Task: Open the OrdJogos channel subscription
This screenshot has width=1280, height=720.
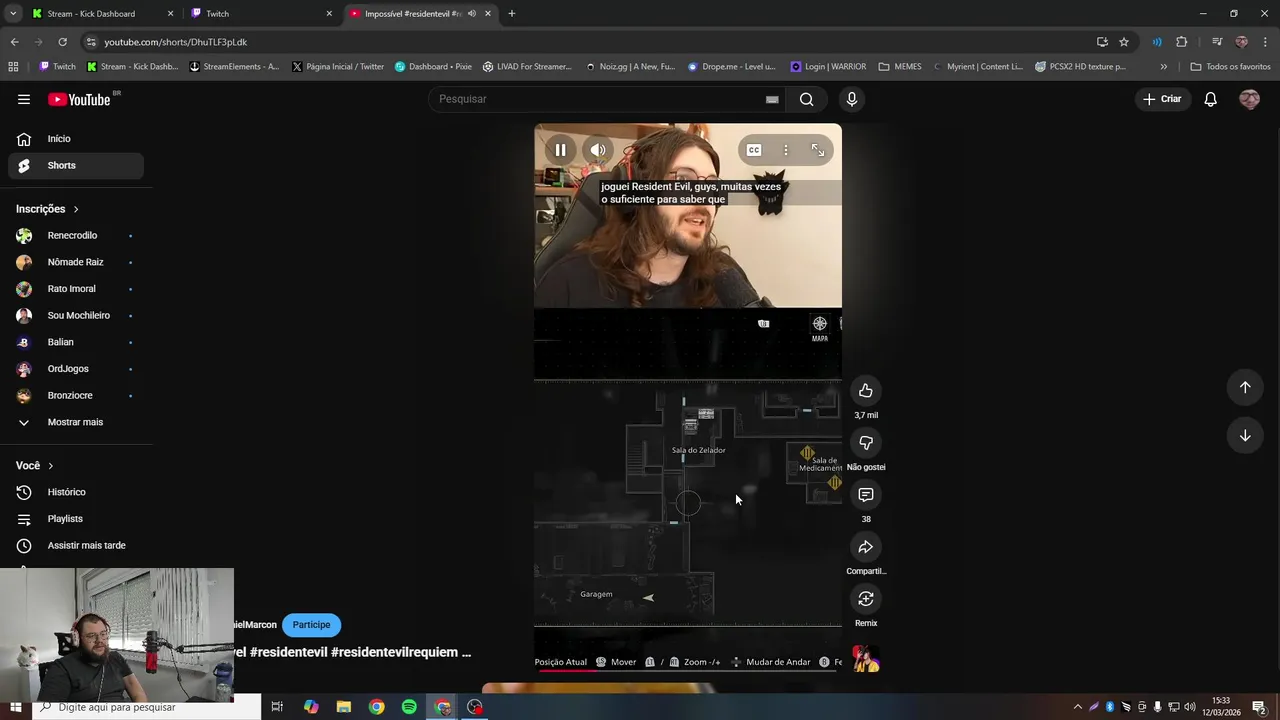Action: [x=76, y=369]
